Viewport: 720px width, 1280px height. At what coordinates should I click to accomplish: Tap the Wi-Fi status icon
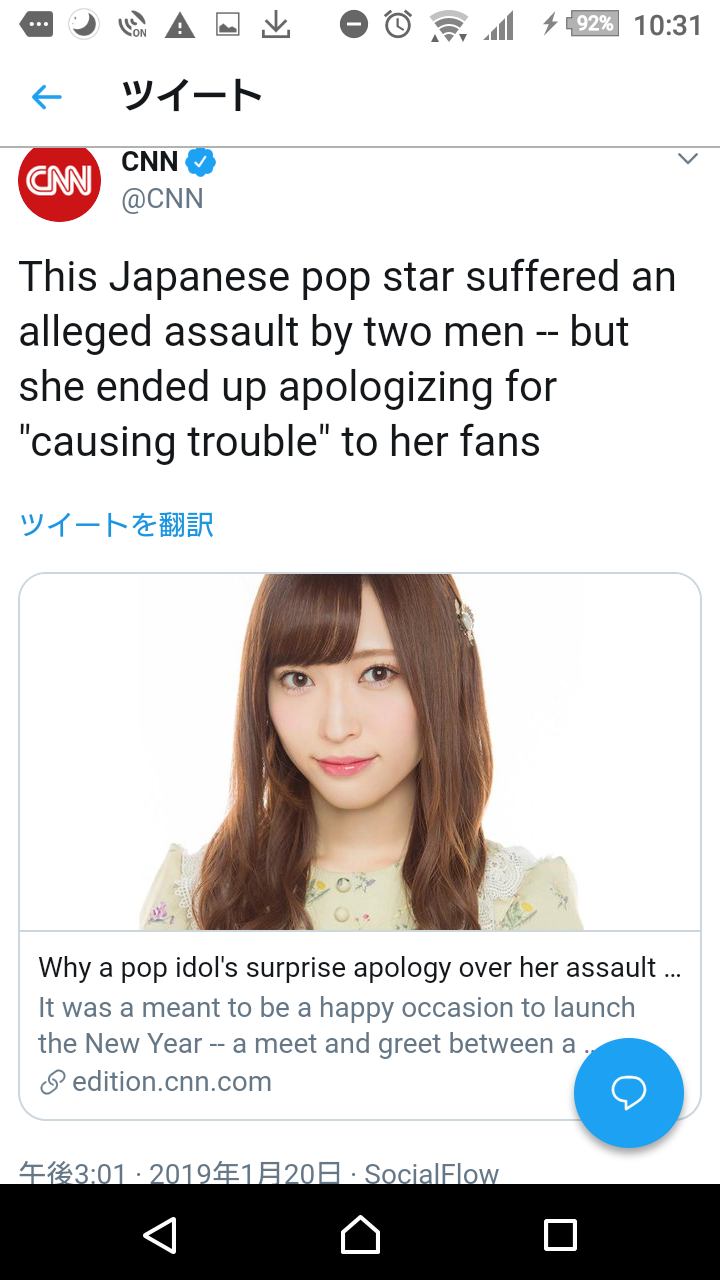[x=449, y=24]
